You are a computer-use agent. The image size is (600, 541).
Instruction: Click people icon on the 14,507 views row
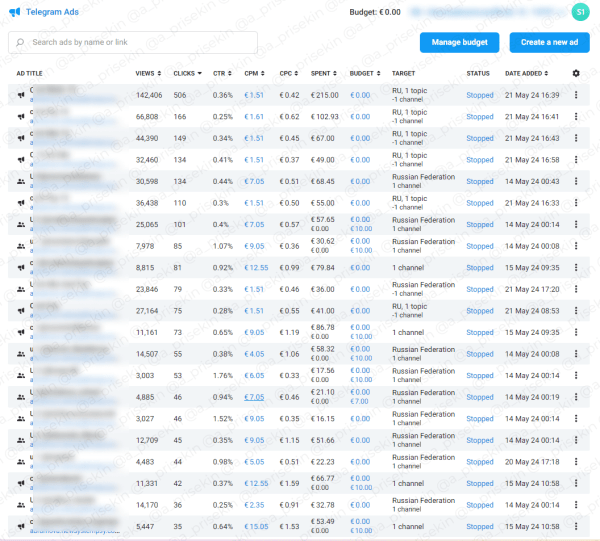click(x=21, y=353)
